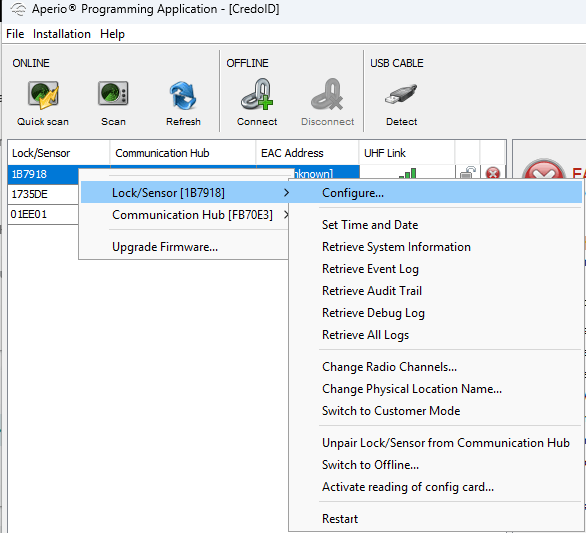
Task: Click the large red status icon in the right panel
Action: point(543,169)
